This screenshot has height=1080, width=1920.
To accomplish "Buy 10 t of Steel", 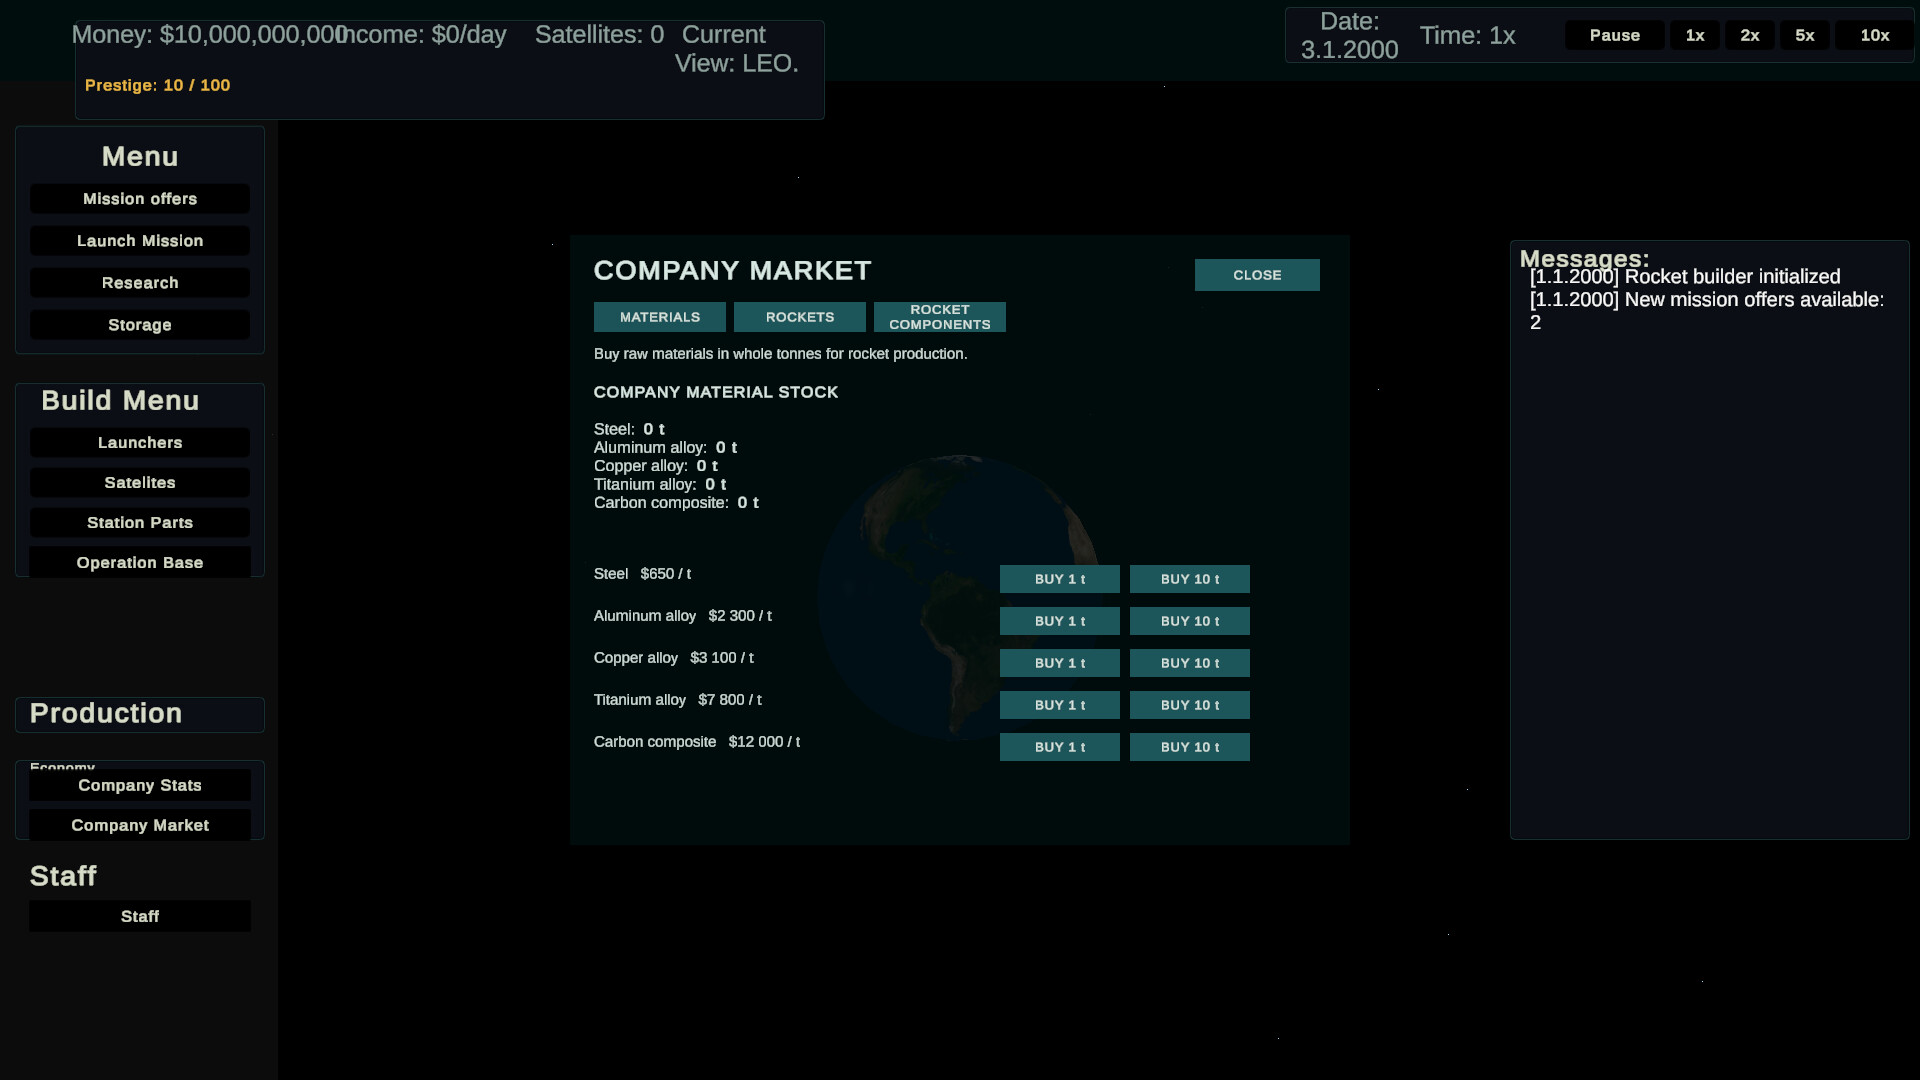I will point(1190,579).
